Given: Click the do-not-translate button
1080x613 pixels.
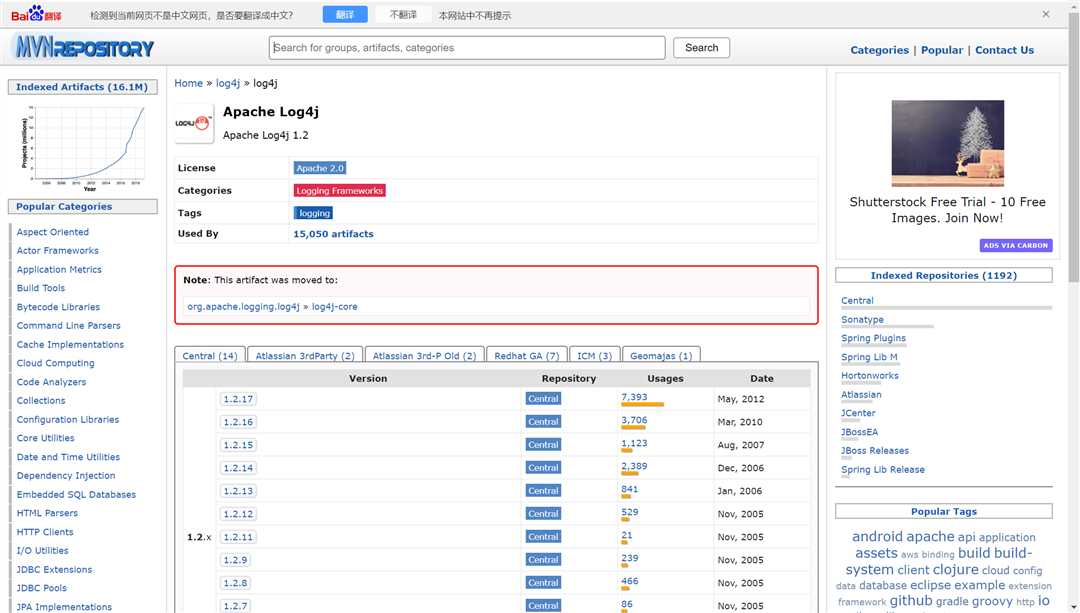Looking at the screenshot, I should [x=403, y=14].
